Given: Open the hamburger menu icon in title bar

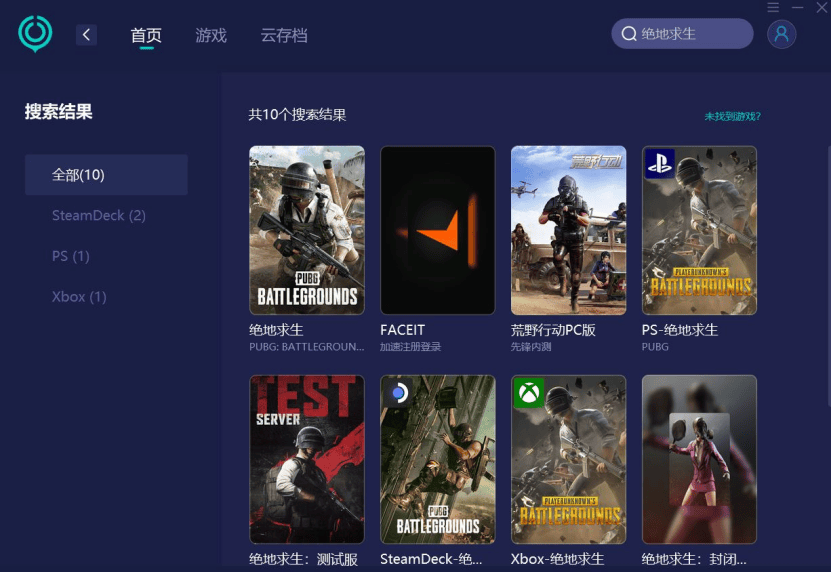Looking at the screenshot, I should coord(773,7).
